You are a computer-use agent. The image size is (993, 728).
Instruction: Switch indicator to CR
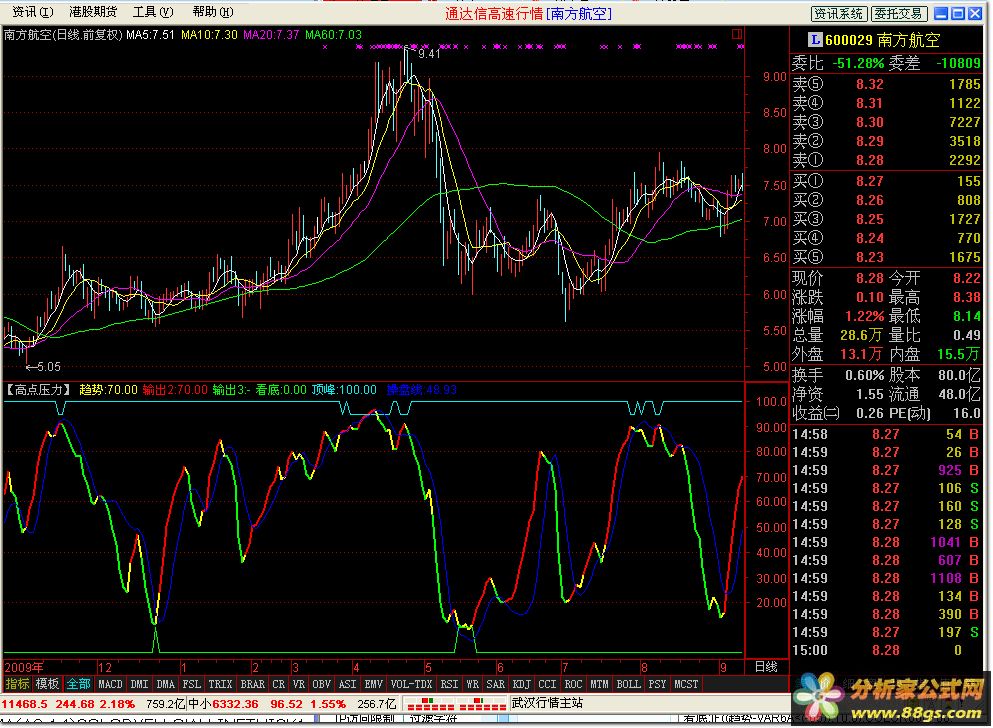pyautogui.click(x=279, y=684)
